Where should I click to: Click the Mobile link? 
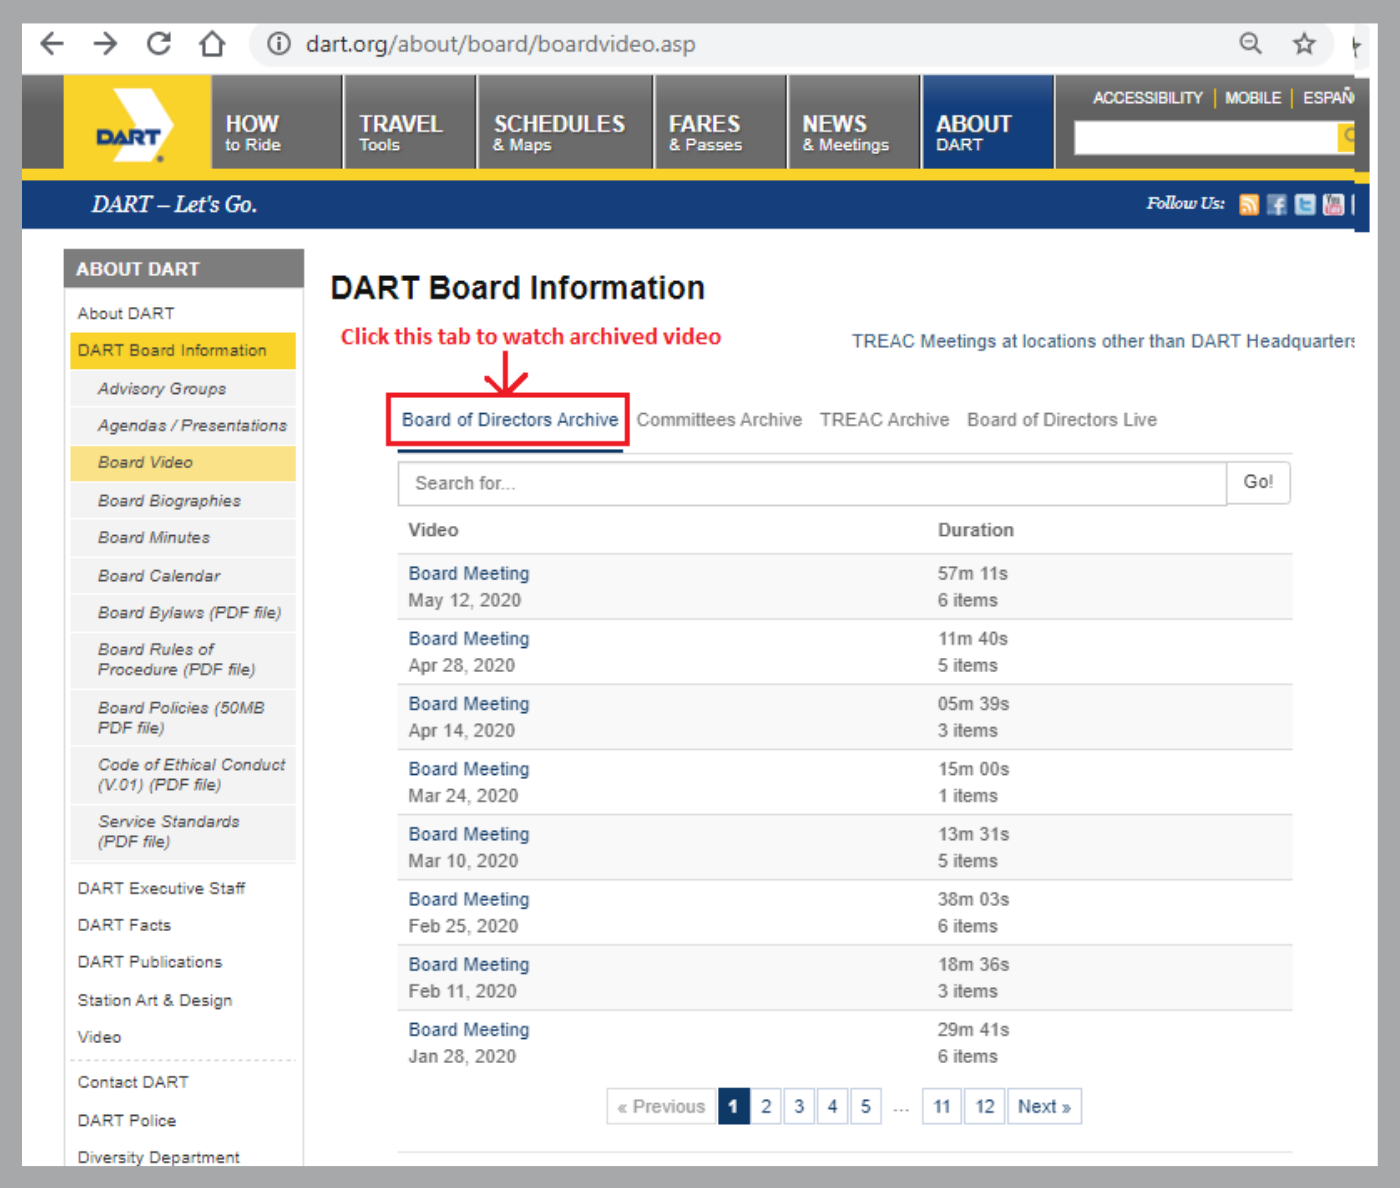(1253, 98)
